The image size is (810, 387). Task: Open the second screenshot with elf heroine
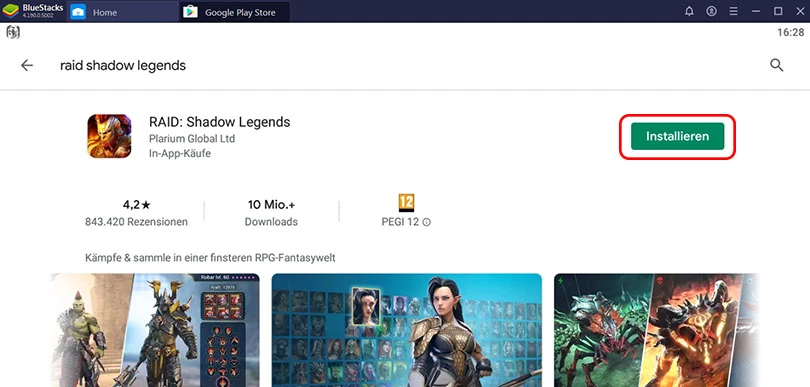point(407,330)
